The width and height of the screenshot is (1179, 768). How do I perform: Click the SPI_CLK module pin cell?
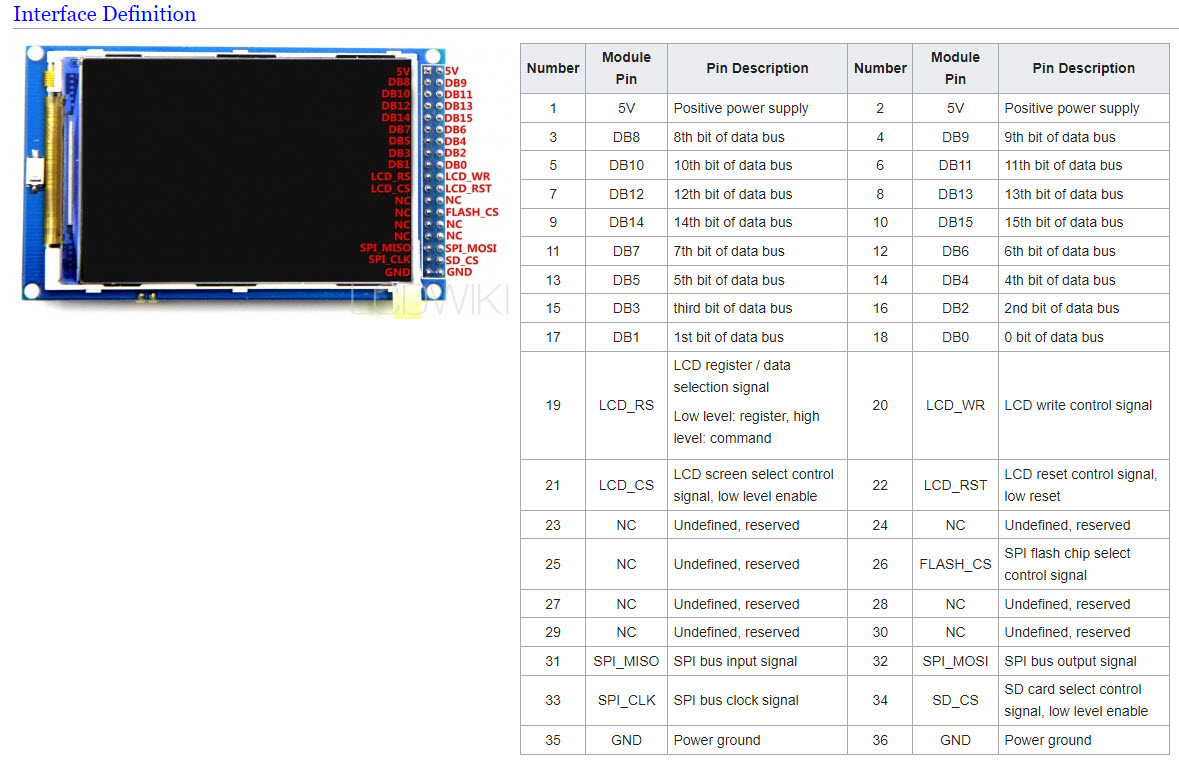pyautogui.click(x=626, y=700)
